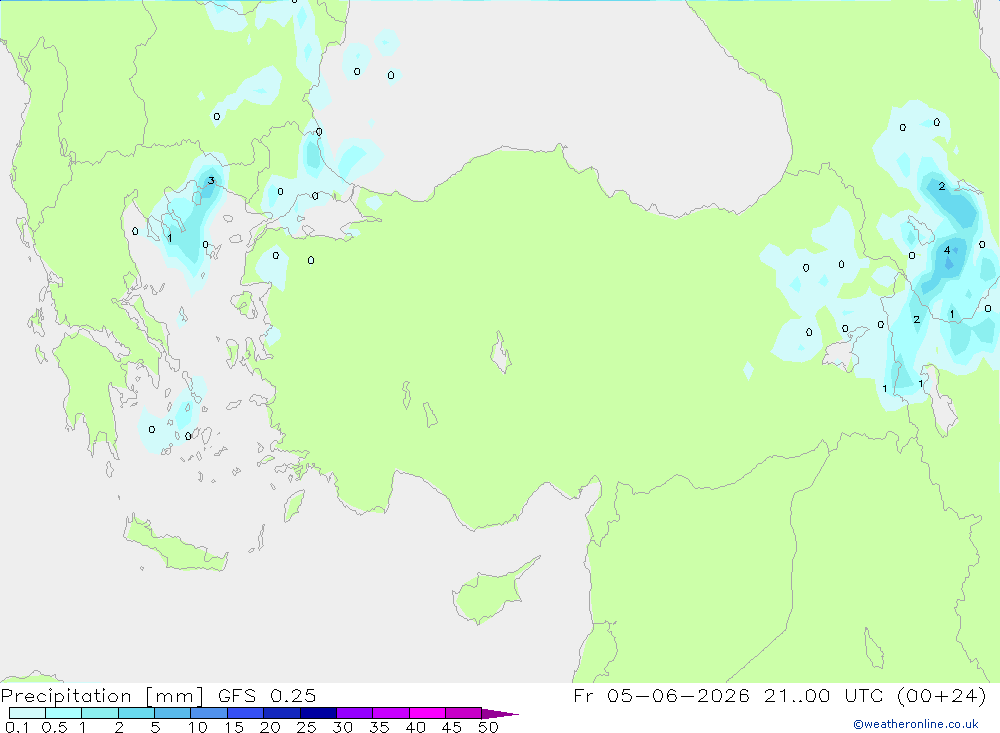Click the '4' precipitation value on the map

947,250
